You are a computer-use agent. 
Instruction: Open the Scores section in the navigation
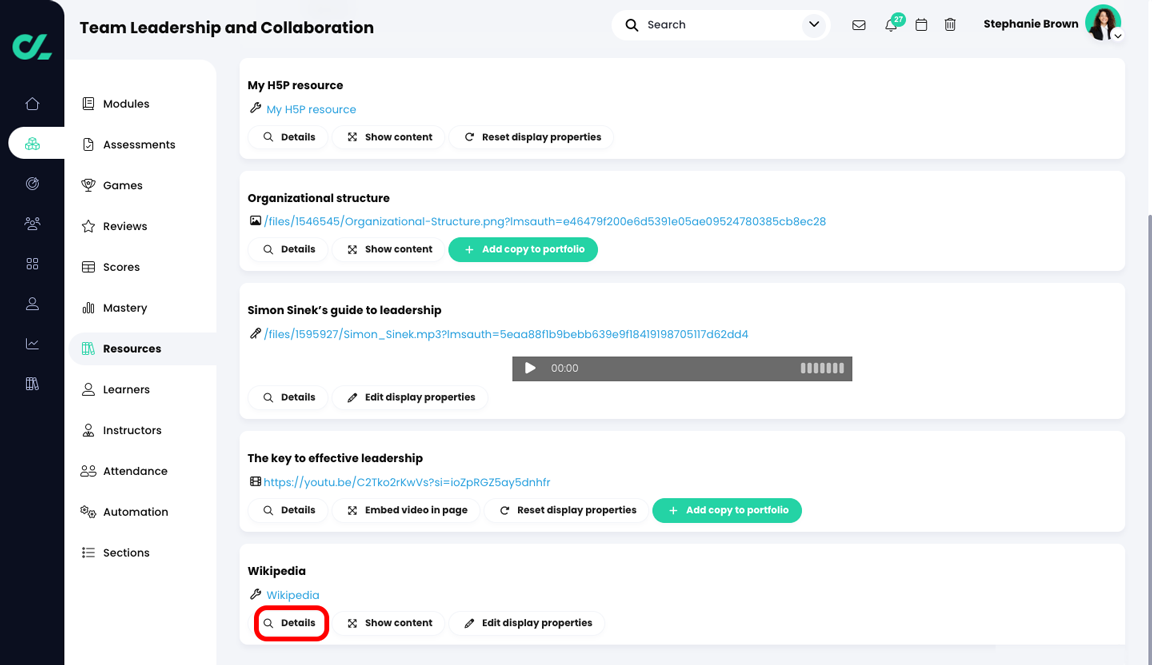(121, 266)
